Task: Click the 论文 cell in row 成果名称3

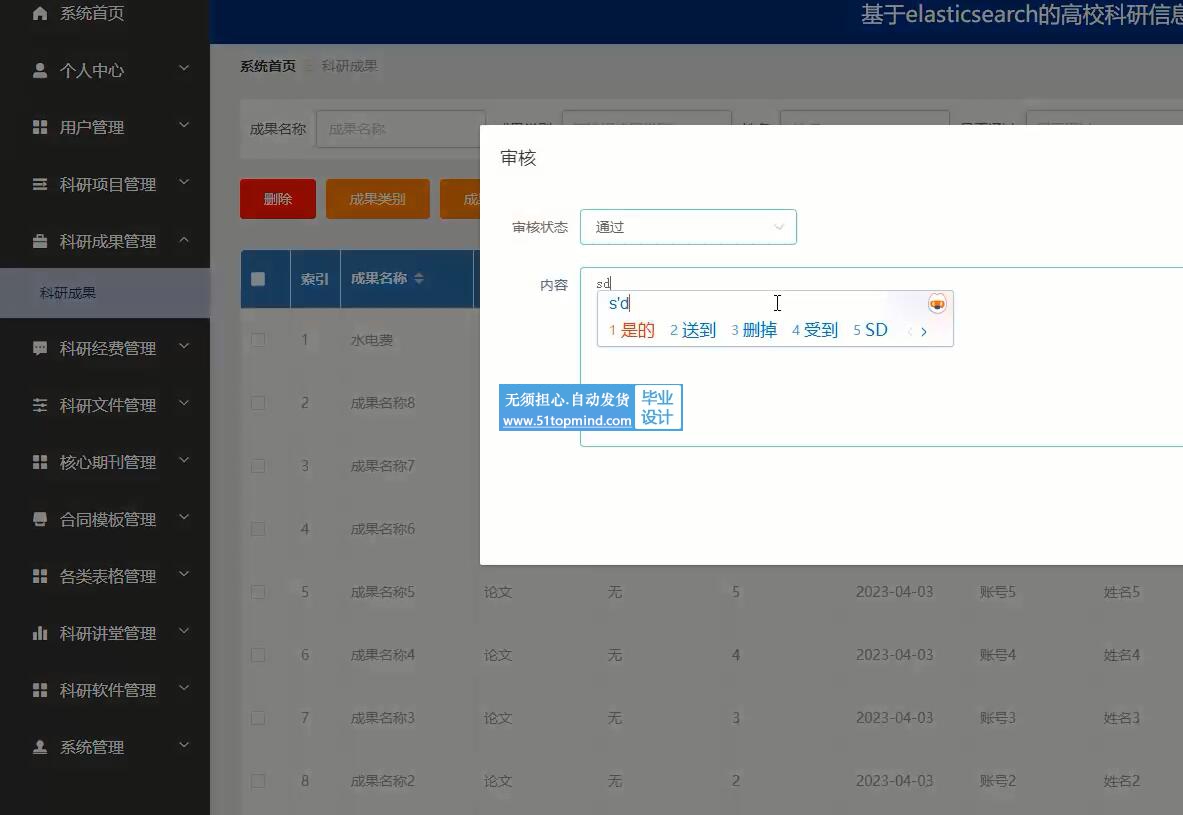Action: tap(498, 718)
